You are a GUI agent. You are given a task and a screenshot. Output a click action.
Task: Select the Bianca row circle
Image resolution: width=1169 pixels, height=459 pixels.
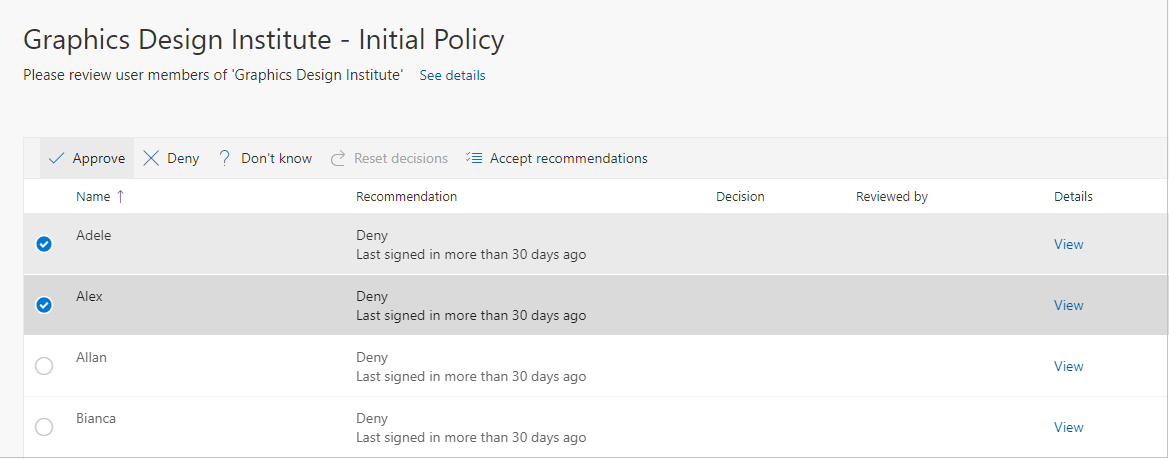click(x=44, y=427)
